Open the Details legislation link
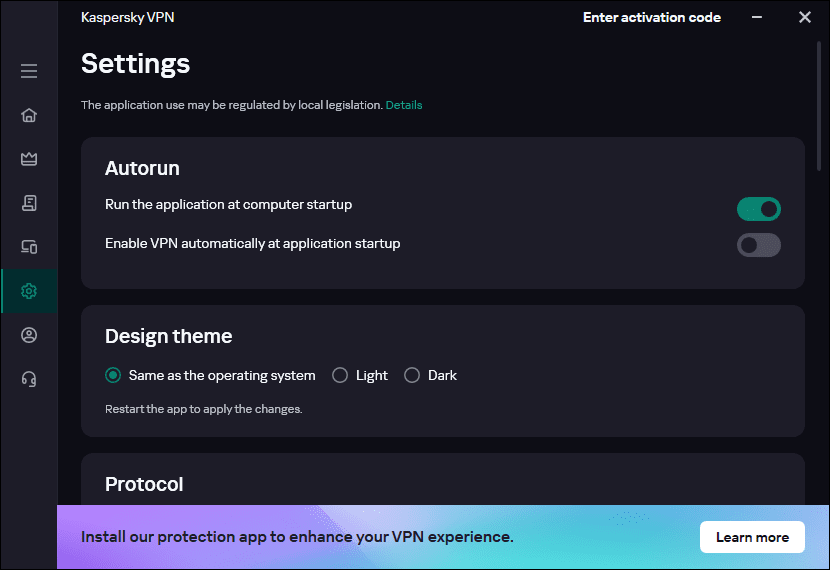Image resolution: width=830 pixels, height=570 pixels. [x=404, y=105]
